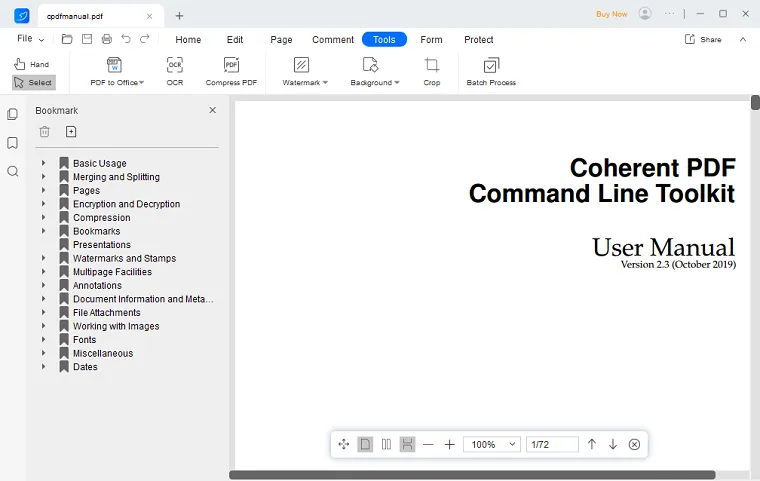Switch to the Comment tab

point(333,39)
